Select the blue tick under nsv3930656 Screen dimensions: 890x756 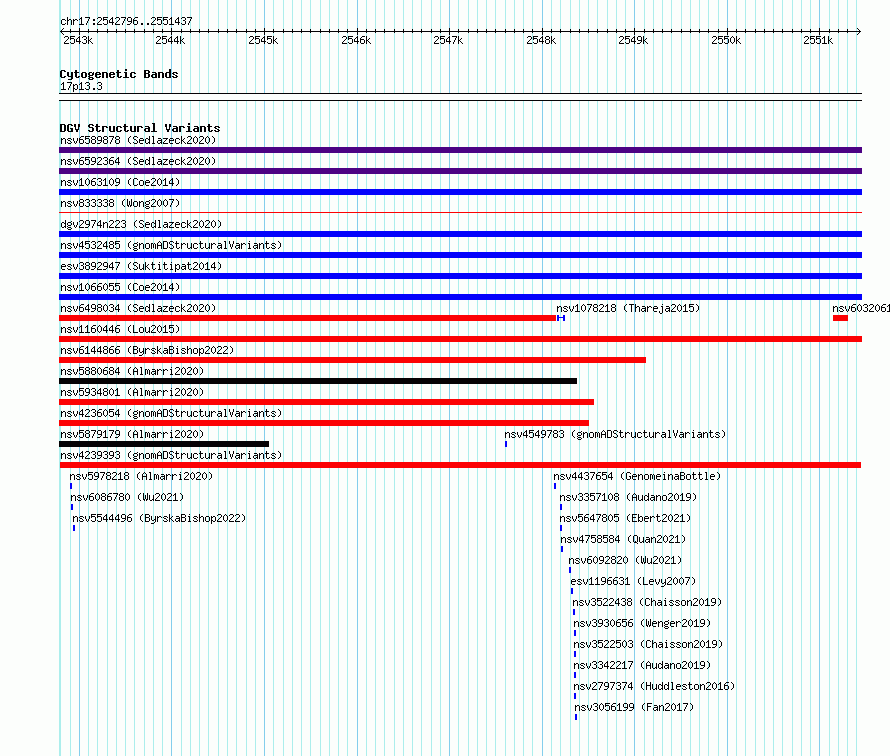(575, 633)
